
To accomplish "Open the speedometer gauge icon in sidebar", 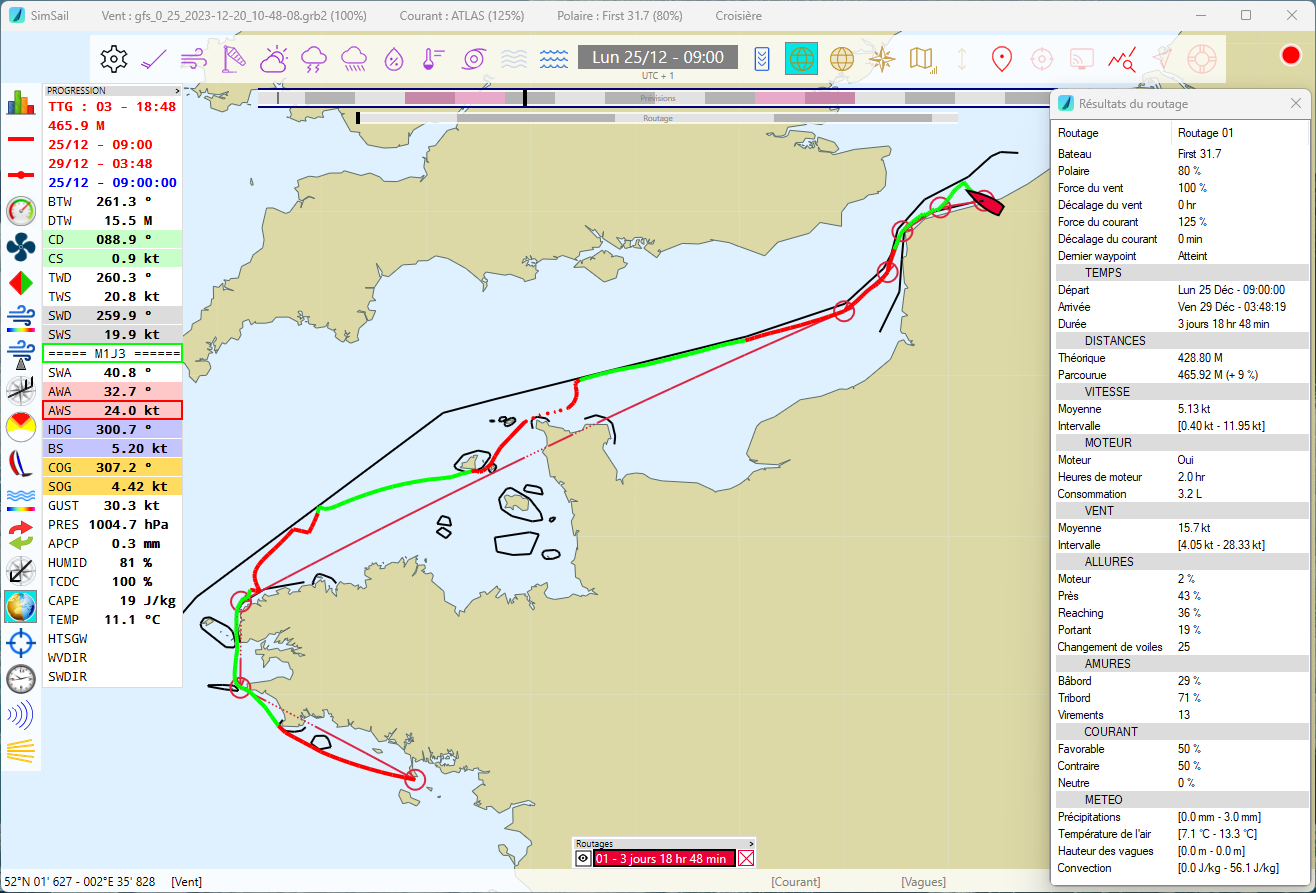I will (x=20, y=211).
